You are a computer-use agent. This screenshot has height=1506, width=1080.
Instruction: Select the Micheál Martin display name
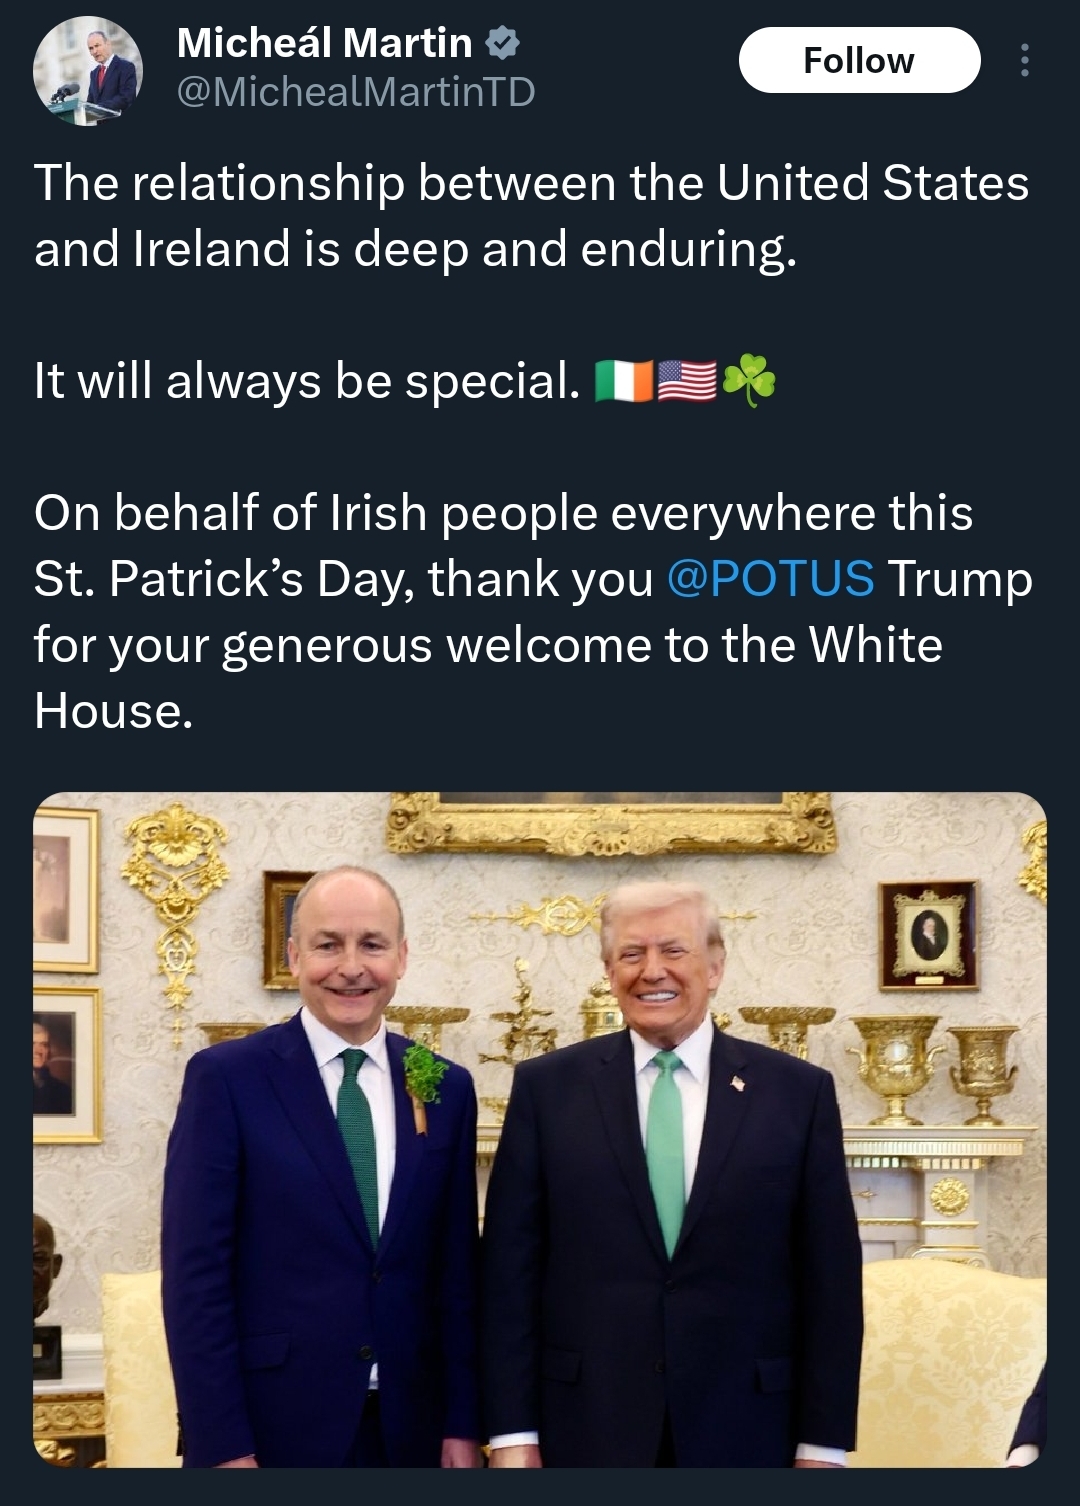324,43
